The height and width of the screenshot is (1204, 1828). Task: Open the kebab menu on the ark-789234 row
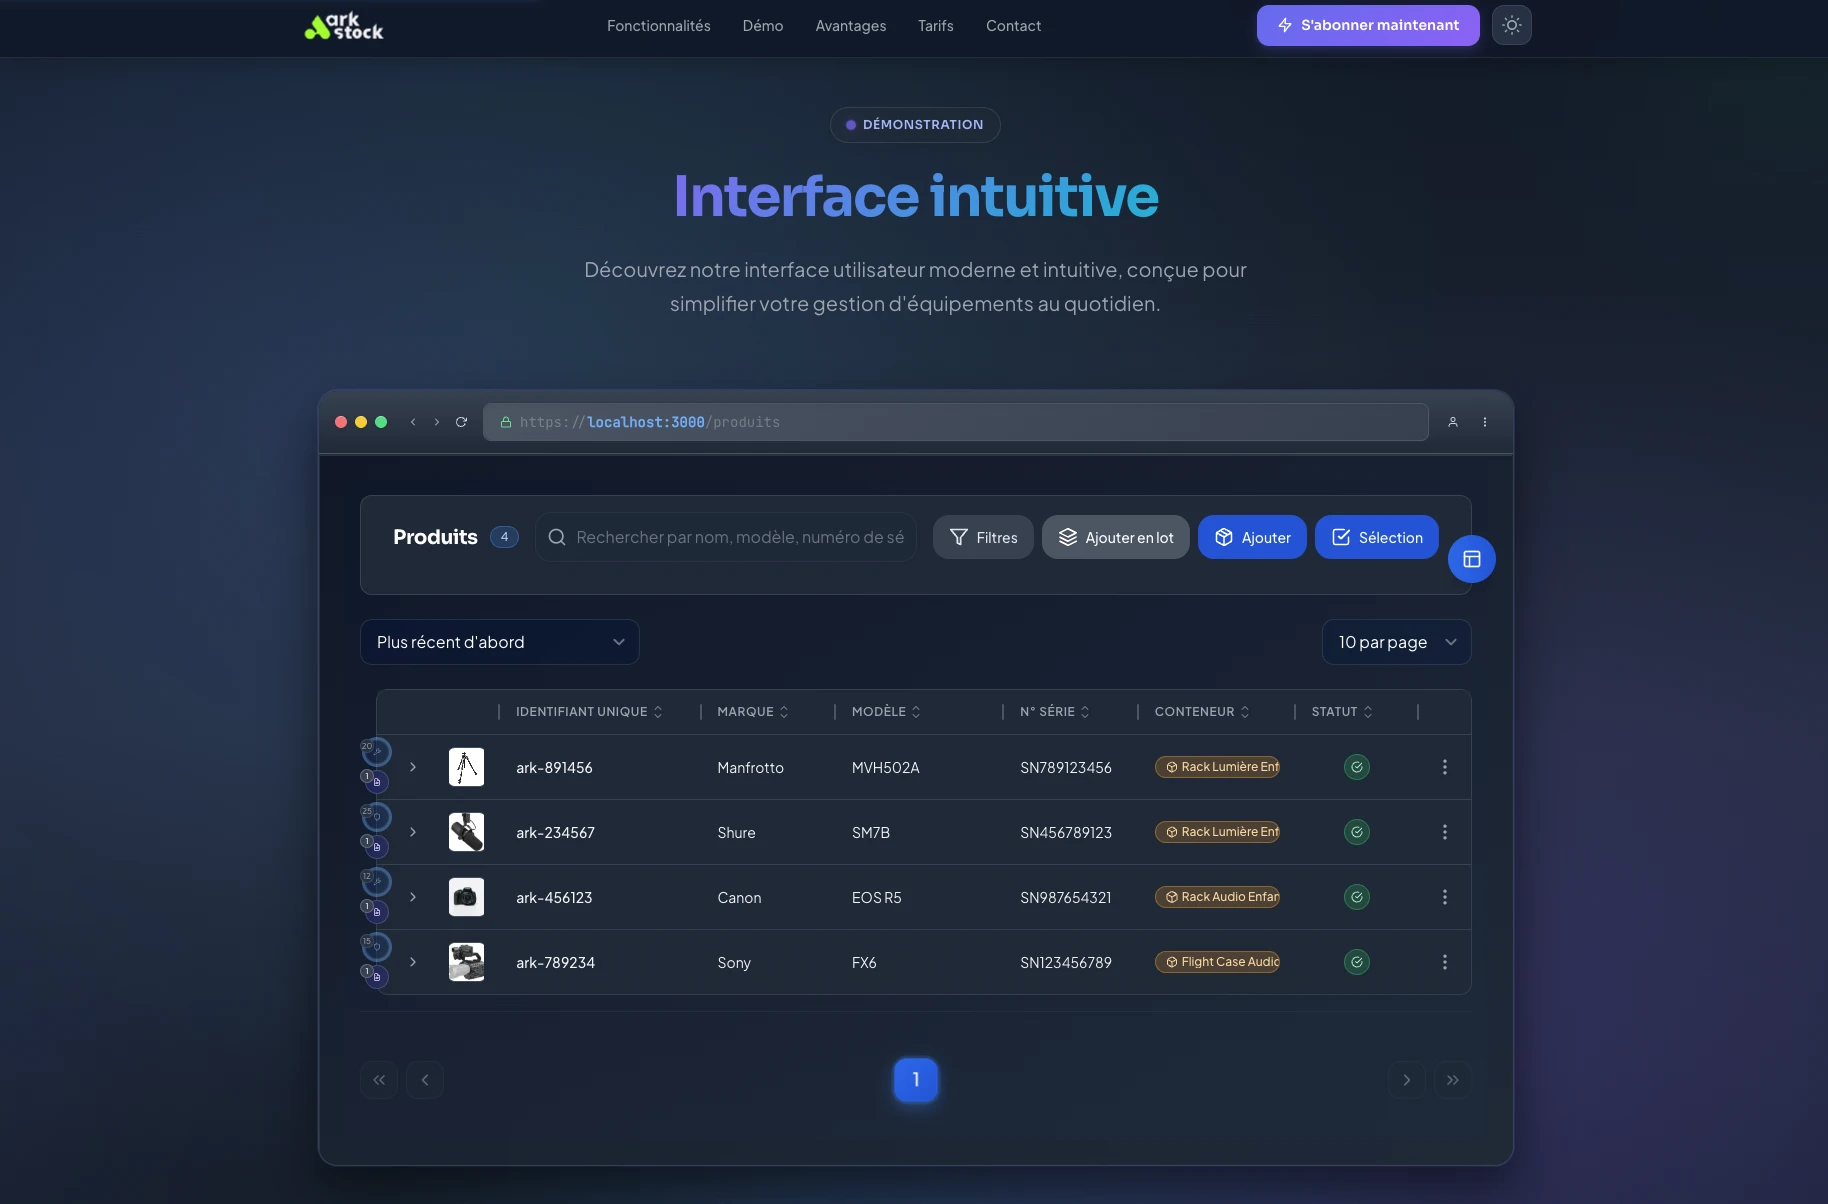point(1445,962)
